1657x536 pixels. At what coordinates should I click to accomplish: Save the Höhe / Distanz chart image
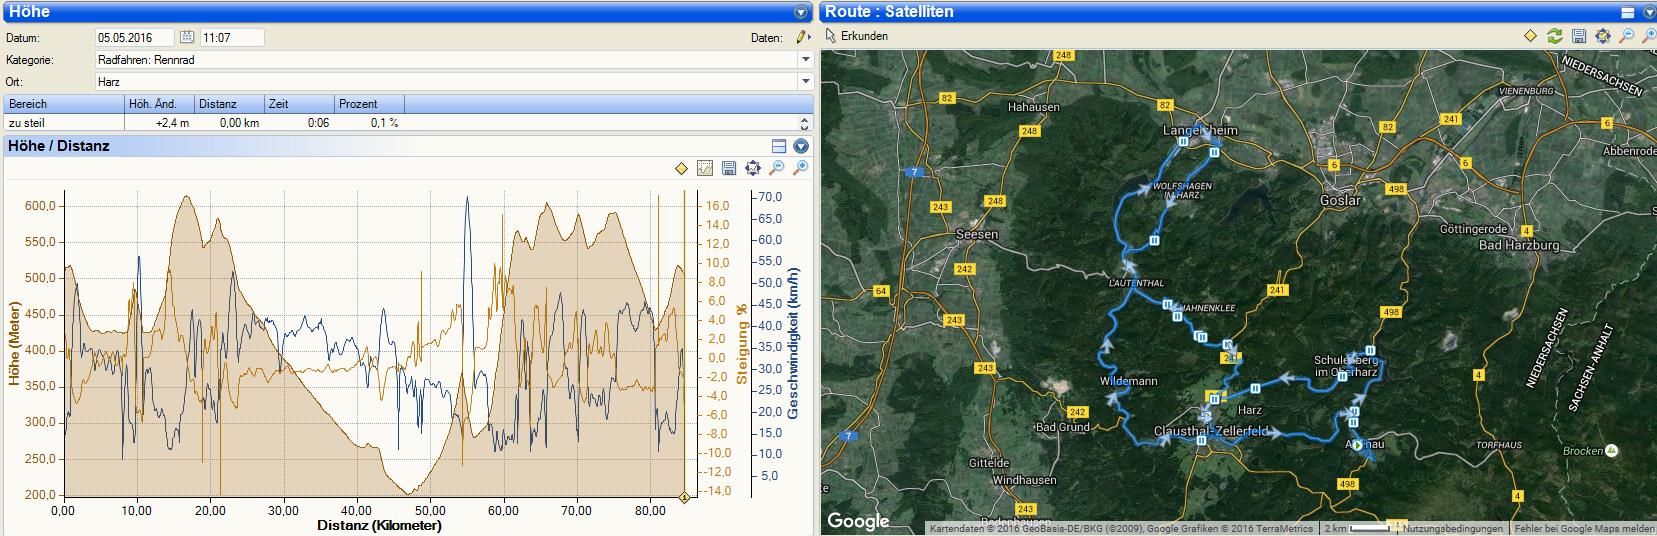(729, 168)
